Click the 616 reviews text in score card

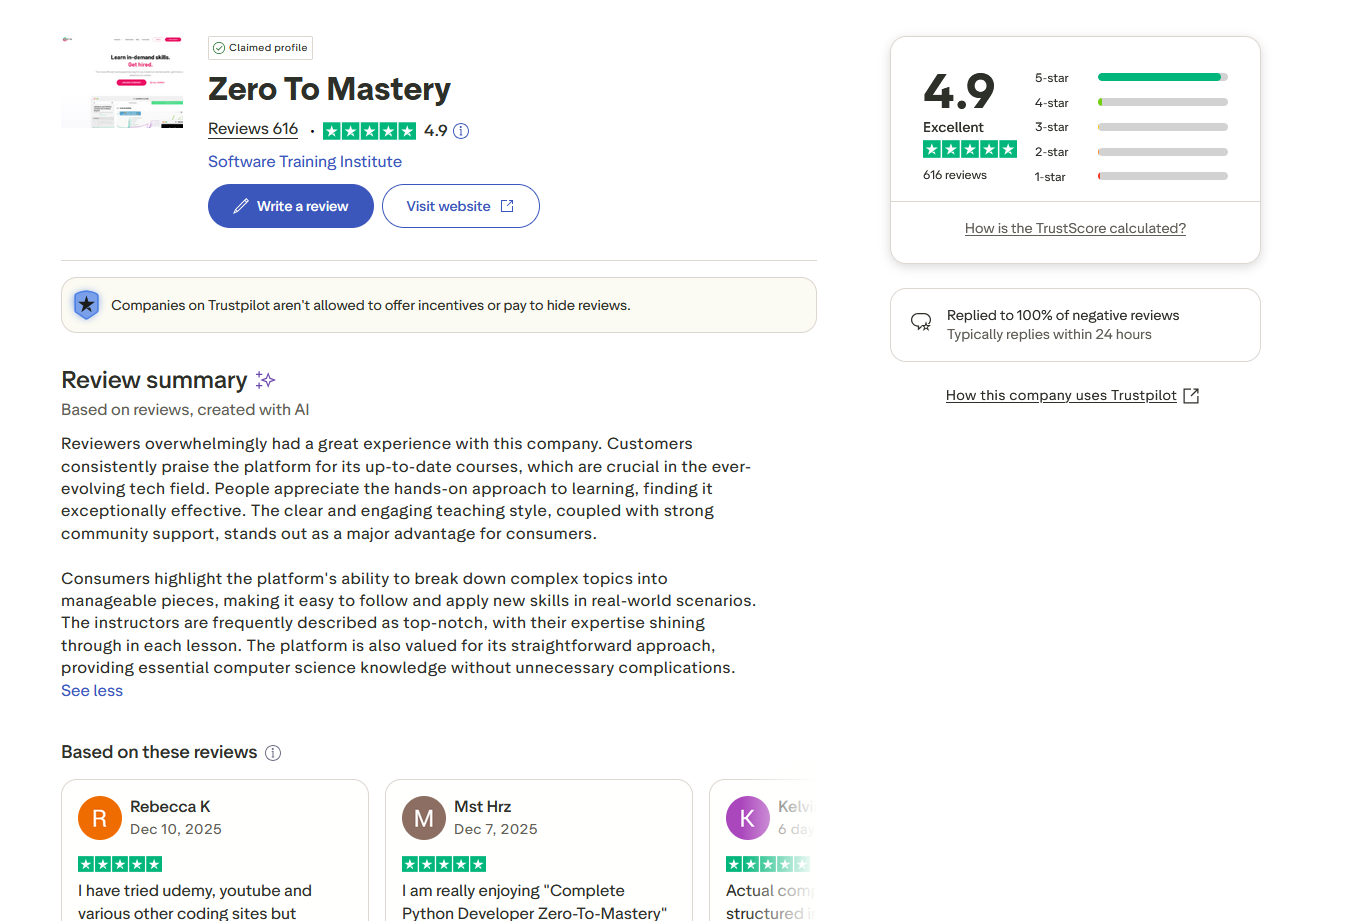tap(955, 175)
